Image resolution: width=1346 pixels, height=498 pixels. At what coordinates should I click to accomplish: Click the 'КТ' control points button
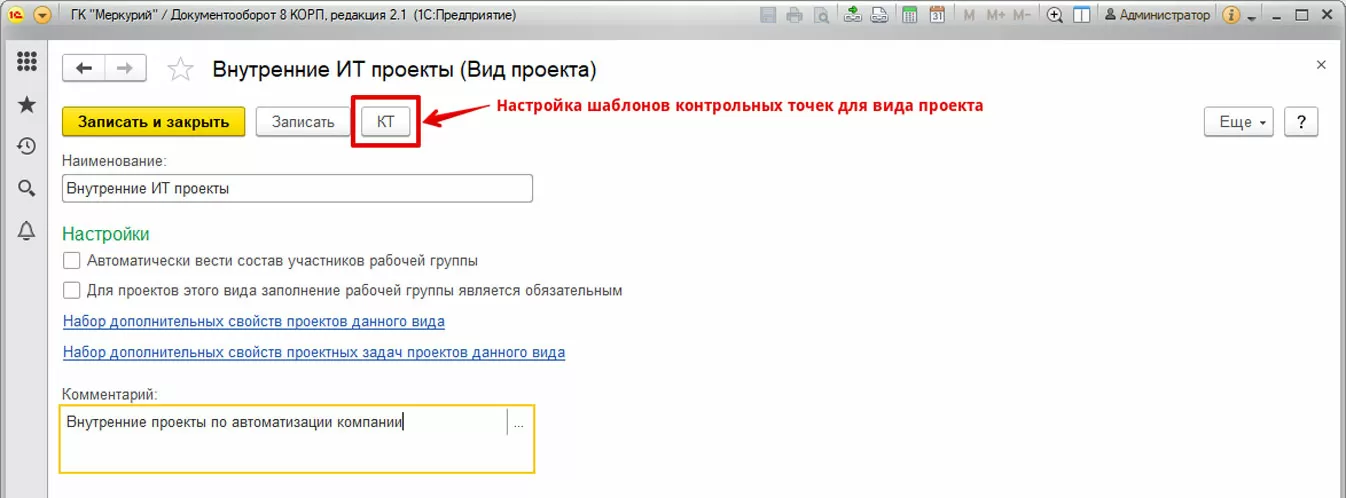tap(385, 122)
